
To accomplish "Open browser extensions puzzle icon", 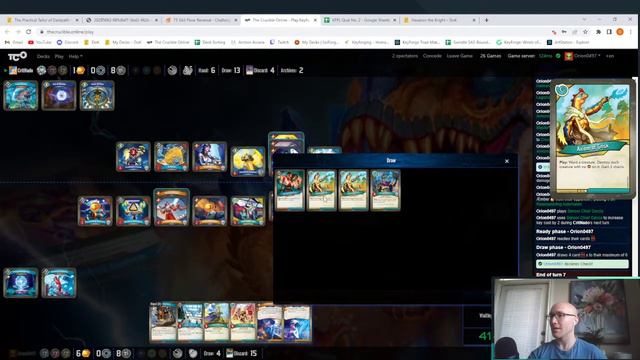I will point(598,31).
